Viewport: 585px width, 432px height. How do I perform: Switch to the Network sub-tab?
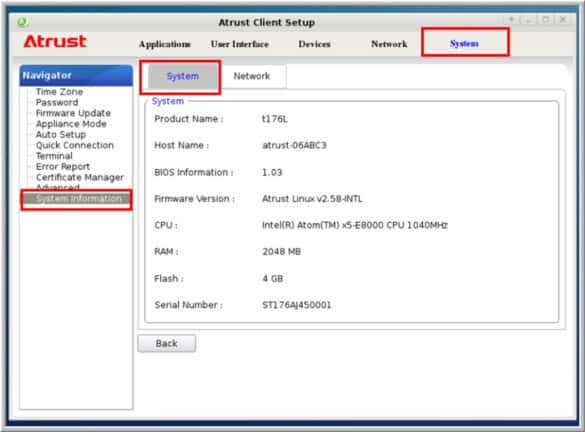[252, 76]
